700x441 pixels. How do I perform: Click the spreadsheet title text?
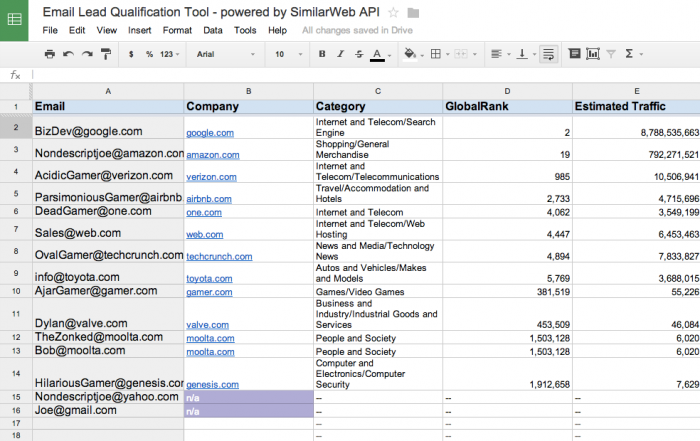[211, 12]
